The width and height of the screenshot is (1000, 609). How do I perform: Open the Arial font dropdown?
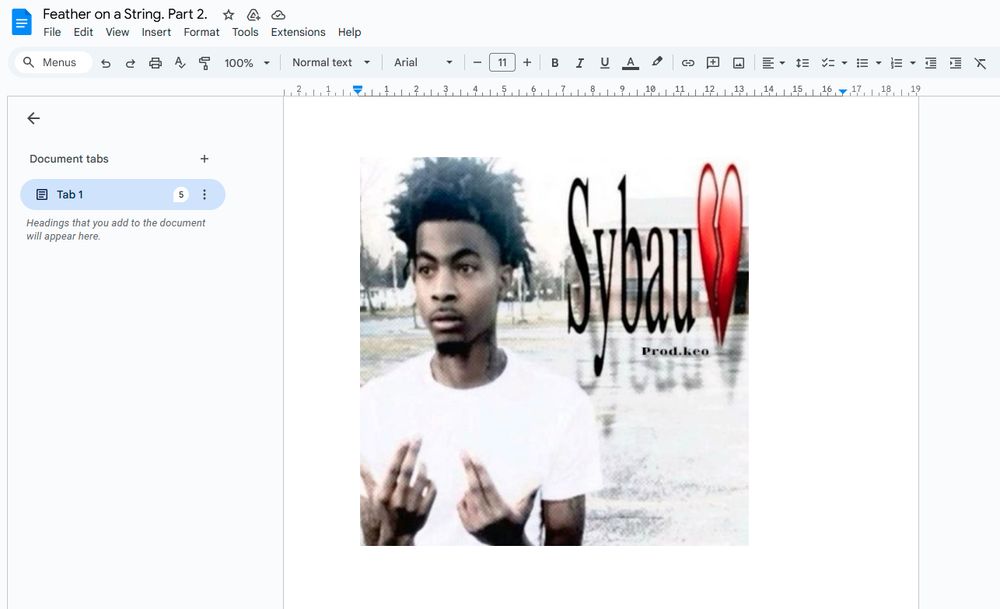coord(420,62)
